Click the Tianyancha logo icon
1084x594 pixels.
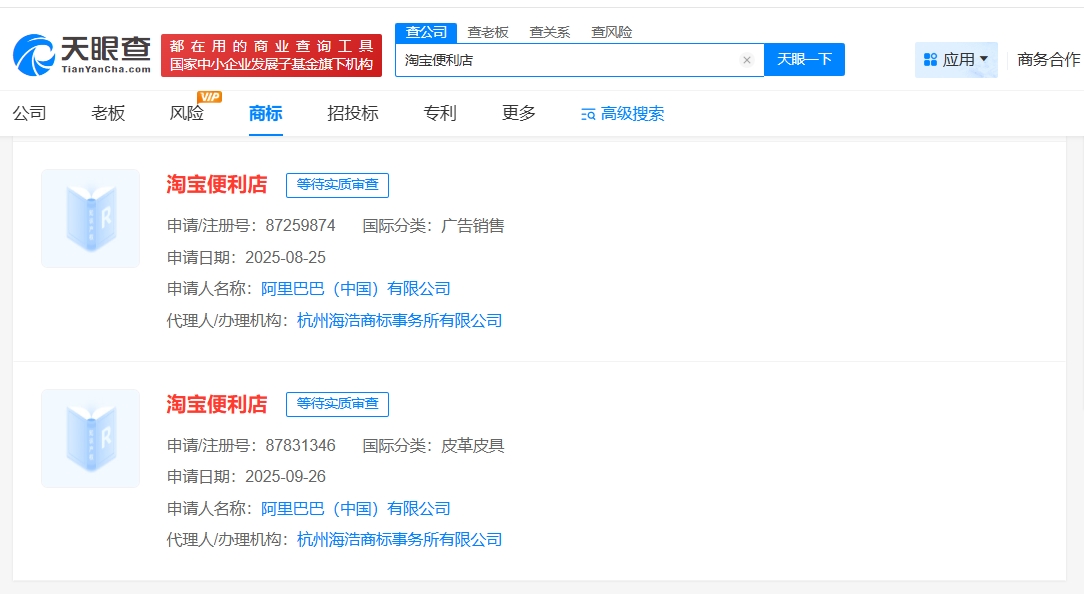pyautogui.click(x=34, y=55)
